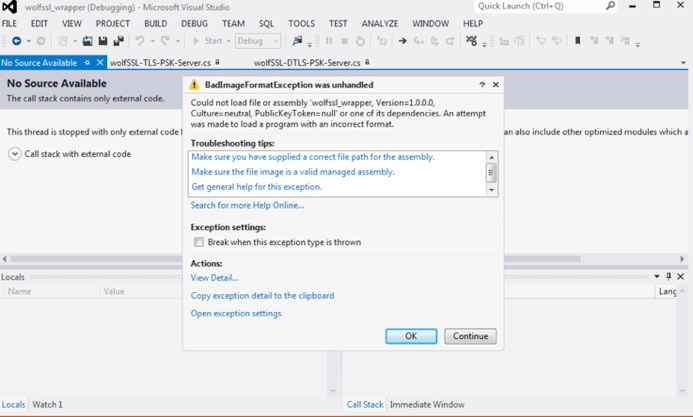Click the Attach to Process toolbar icon
This screenshot has width=693, height=417.
click(x=297, y=41)
